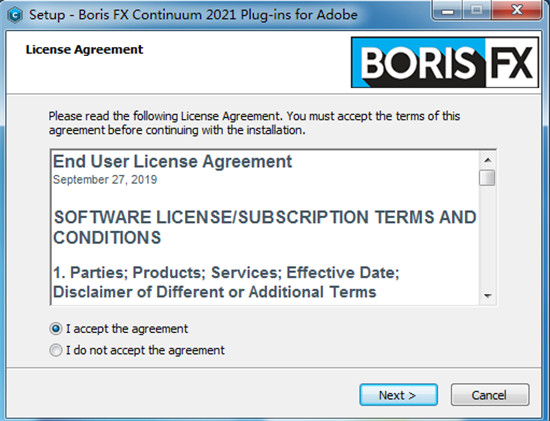The image size is (550, 421).
Task: Click the "September 27, 2019" date line
Action: pyautogui.click(x=105, y=180)
